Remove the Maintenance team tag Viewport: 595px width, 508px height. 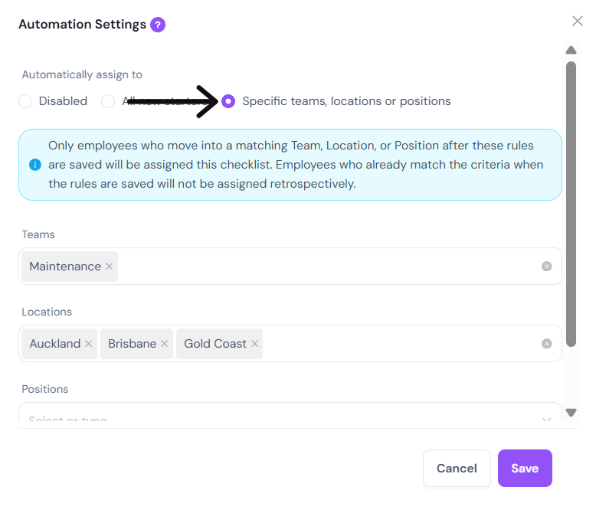pos(109,266)
